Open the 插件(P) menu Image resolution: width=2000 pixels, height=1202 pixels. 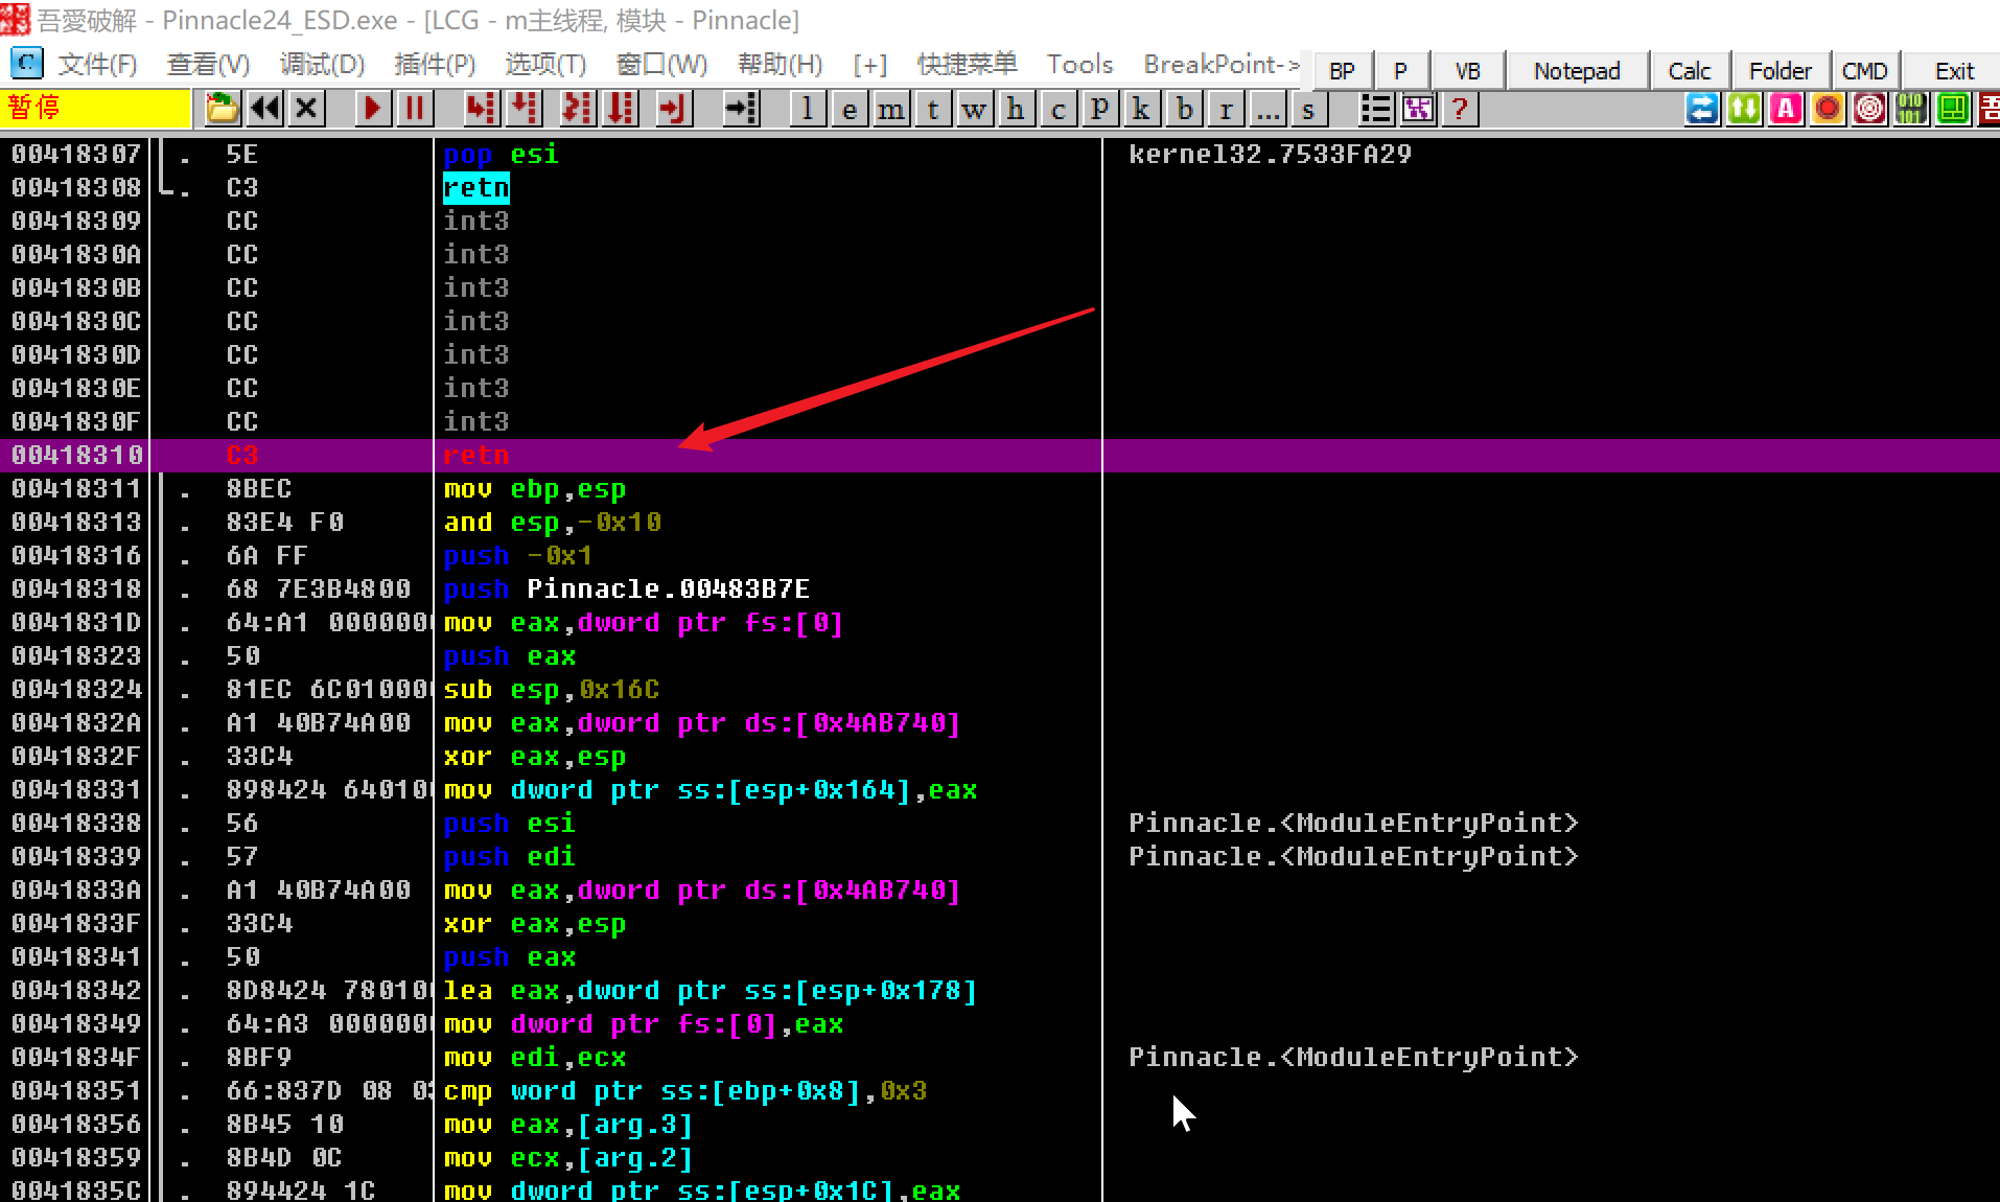pos(435,65)
